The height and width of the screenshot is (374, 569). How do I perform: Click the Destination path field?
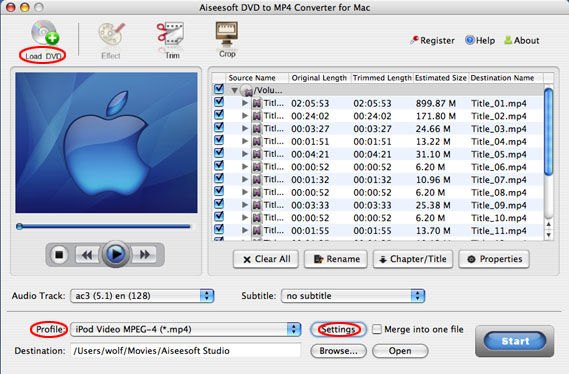click(x=185, y=351)
